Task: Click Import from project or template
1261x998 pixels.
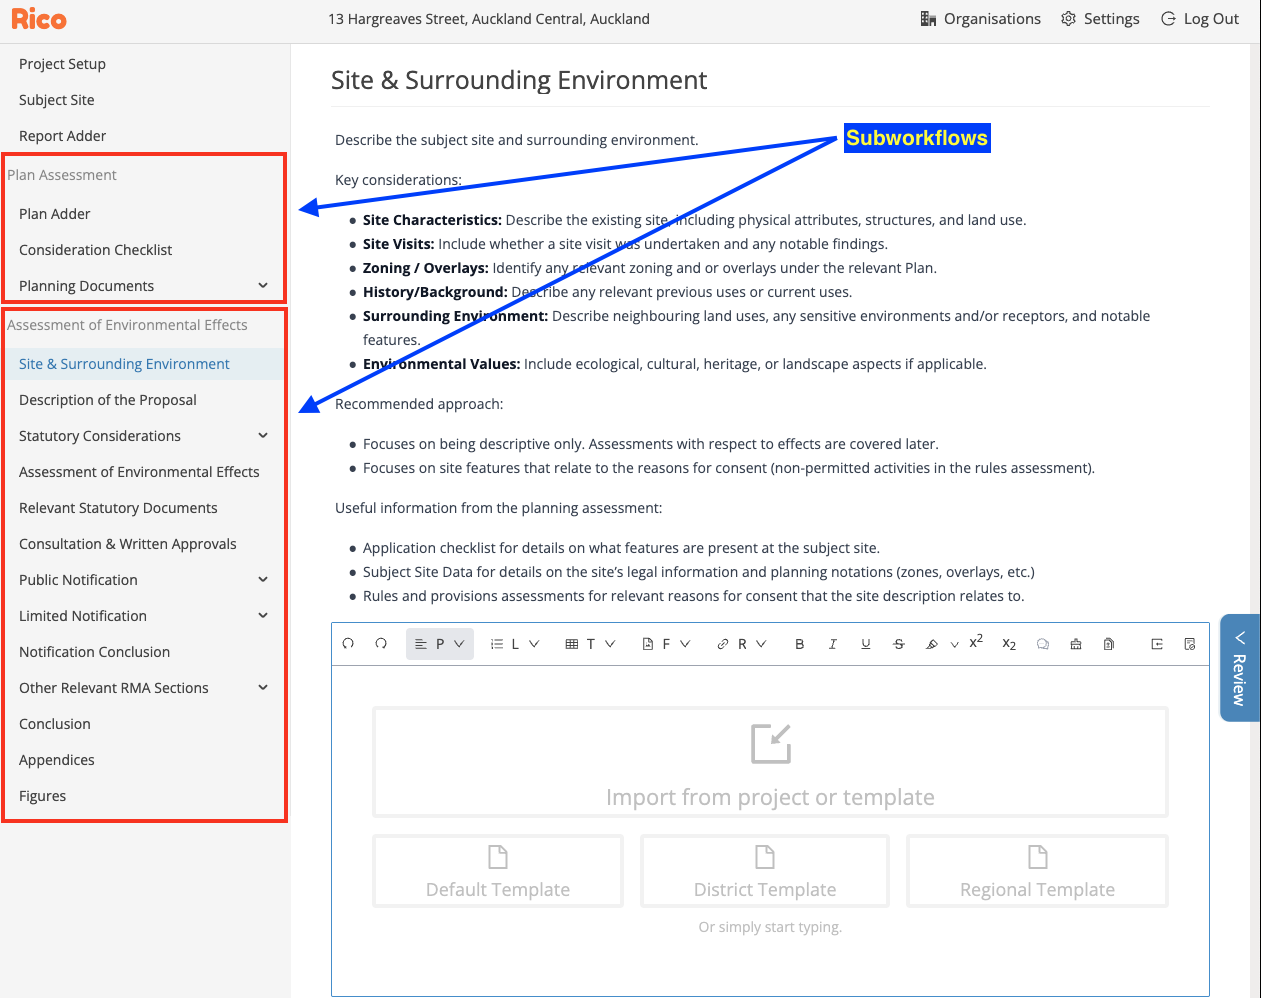Action: pos(770,762)
